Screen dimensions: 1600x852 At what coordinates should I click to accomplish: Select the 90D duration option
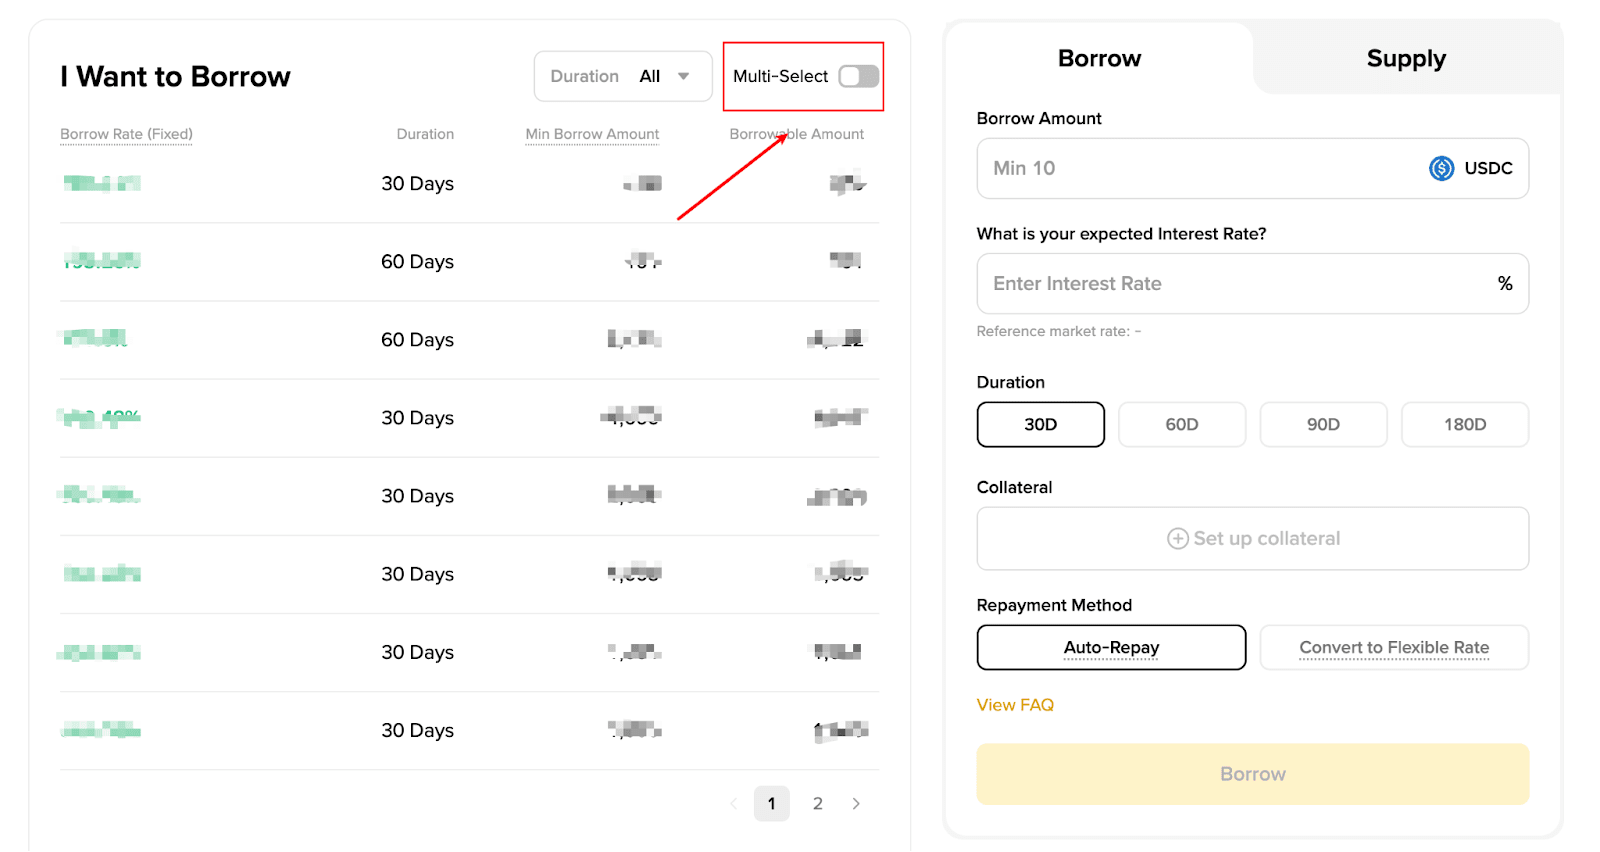pyautogui.click(x=1323, y=425)
